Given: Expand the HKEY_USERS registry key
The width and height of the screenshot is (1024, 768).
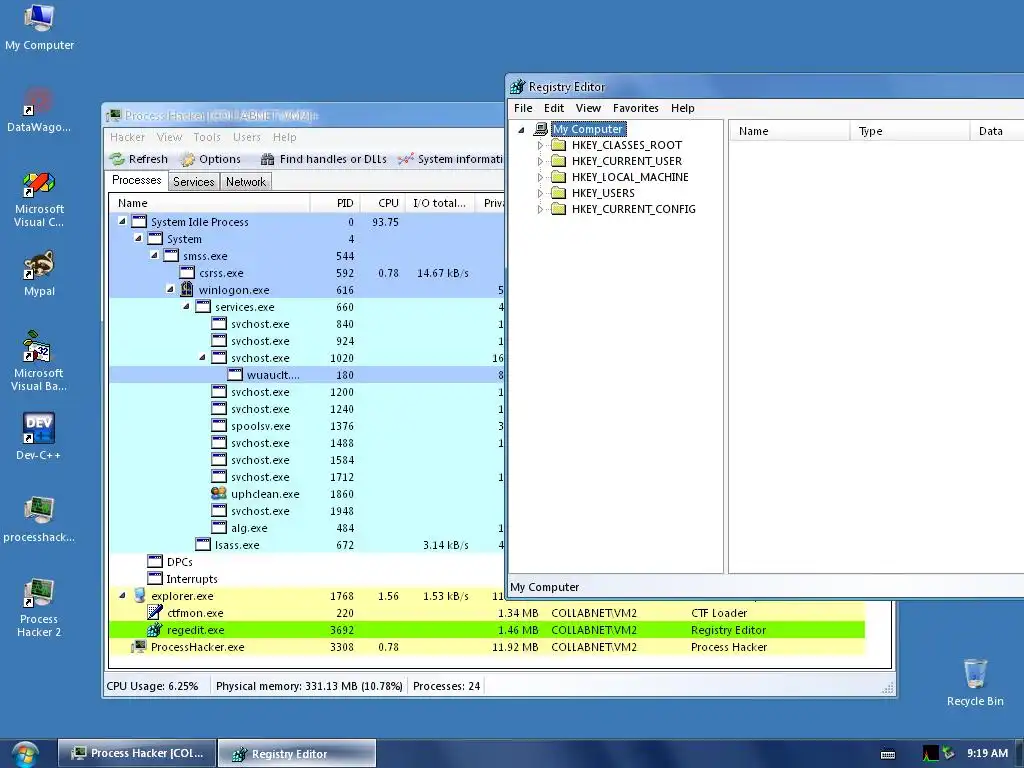Looking at the screenshot, I should pyautogui.click(x=540, y=193).
